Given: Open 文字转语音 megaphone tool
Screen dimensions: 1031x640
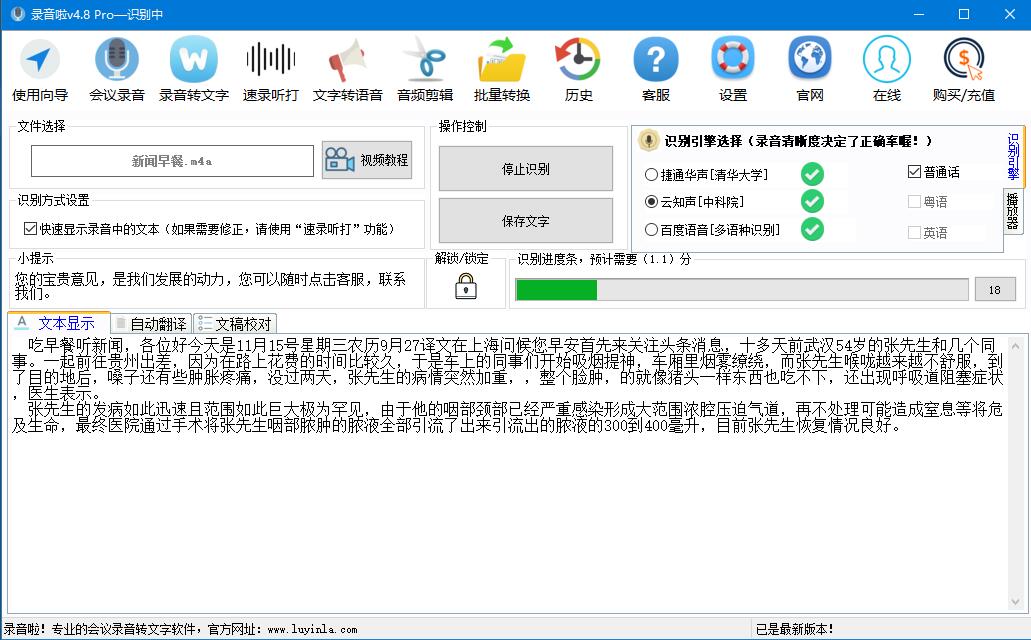Looking at the screenshot, I should (x=347, y=59).
